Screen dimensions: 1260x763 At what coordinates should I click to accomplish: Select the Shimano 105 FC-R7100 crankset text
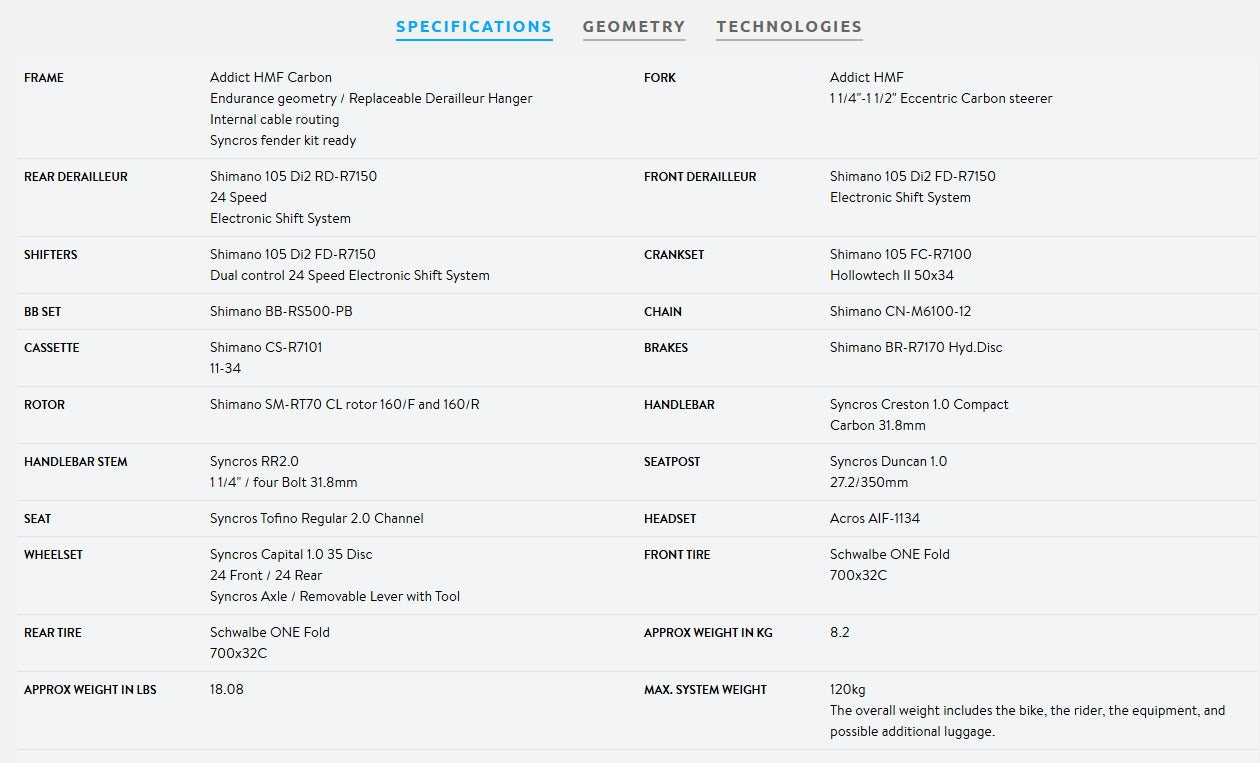point(900,254)
